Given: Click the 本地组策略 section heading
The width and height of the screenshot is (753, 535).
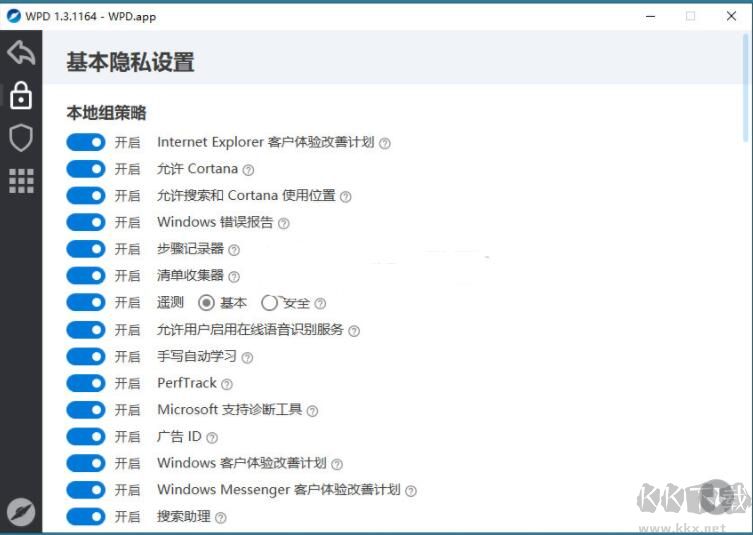Looking at the screenshot, I should click(x=107, y=113).
